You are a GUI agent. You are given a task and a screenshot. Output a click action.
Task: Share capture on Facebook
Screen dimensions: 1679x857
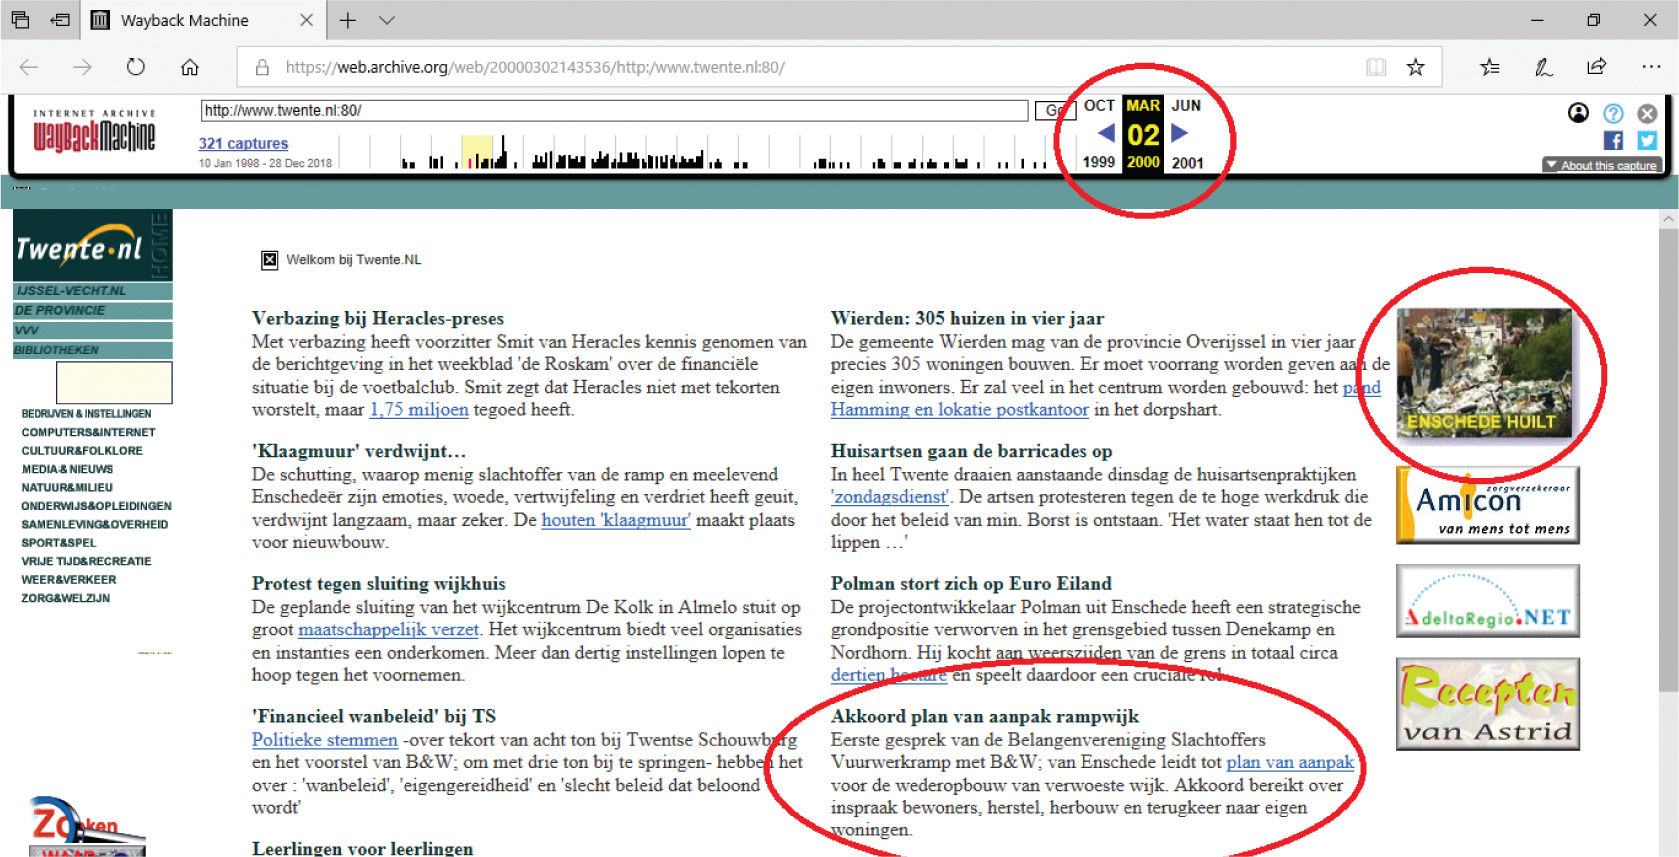[x=1613, y=141]
